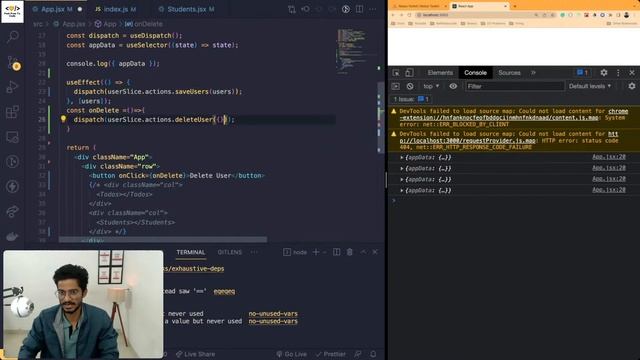640x360 pixels.
Task: Expand fourth appData object log entry
Action: pos(402,190)
